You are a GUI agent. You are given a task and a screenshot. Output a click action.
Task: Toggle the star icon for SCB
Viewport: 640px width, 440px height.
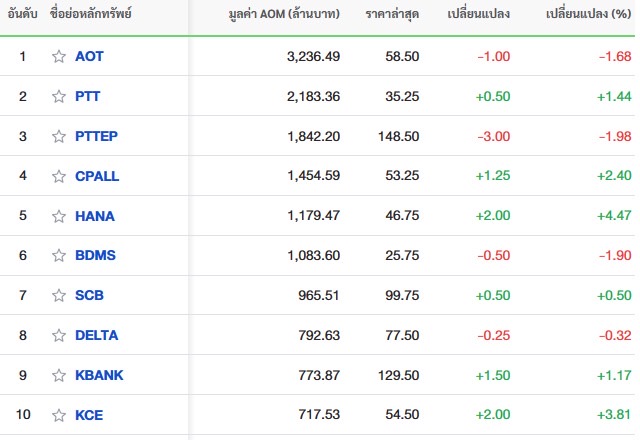[59, 295]
